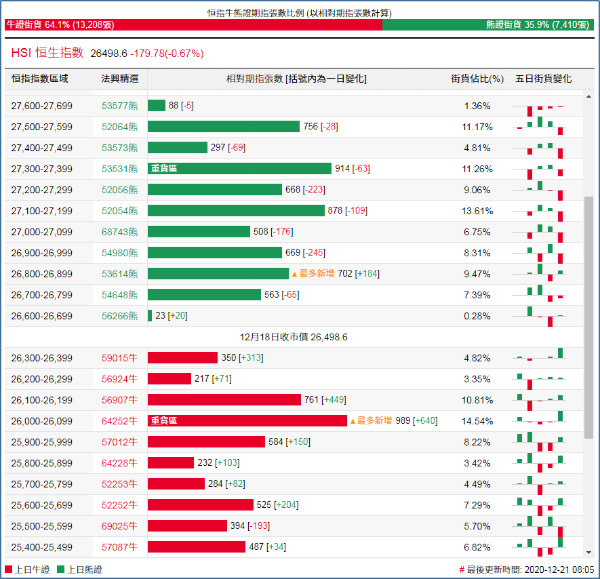This screenshot has height=579, width=600.
Task: Click the five-day chart for 25,400-25,499
Action: click(539, 547)
